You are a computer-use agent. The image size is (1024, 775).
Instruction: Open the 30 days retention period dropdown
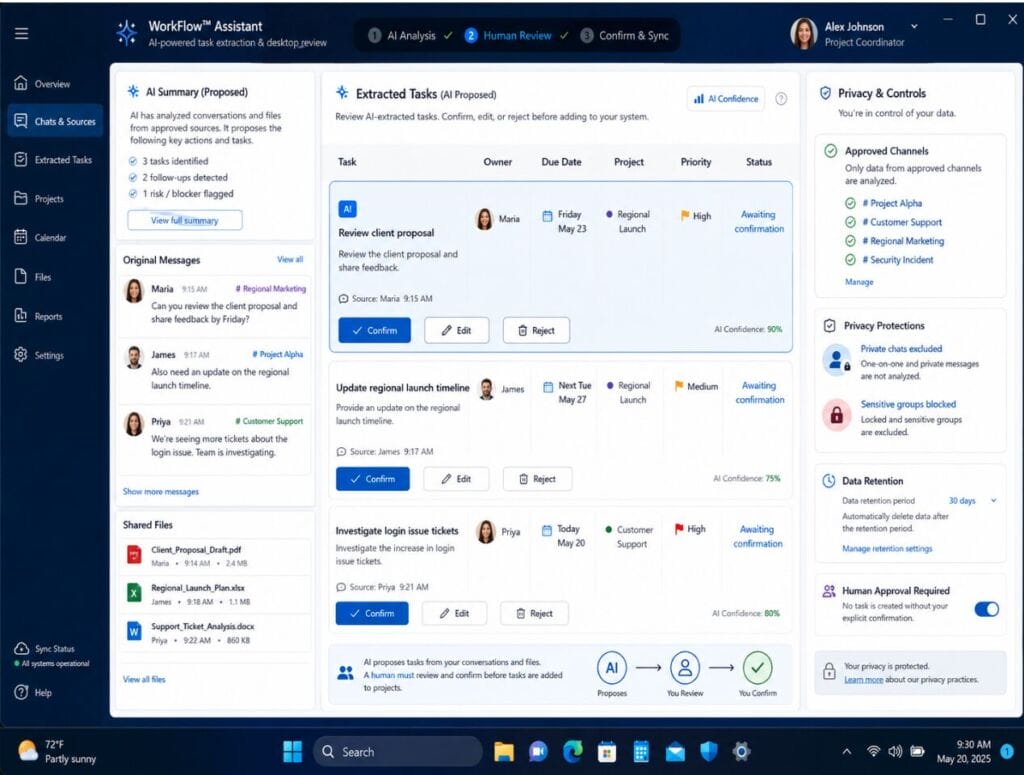(x=972, y=500)
